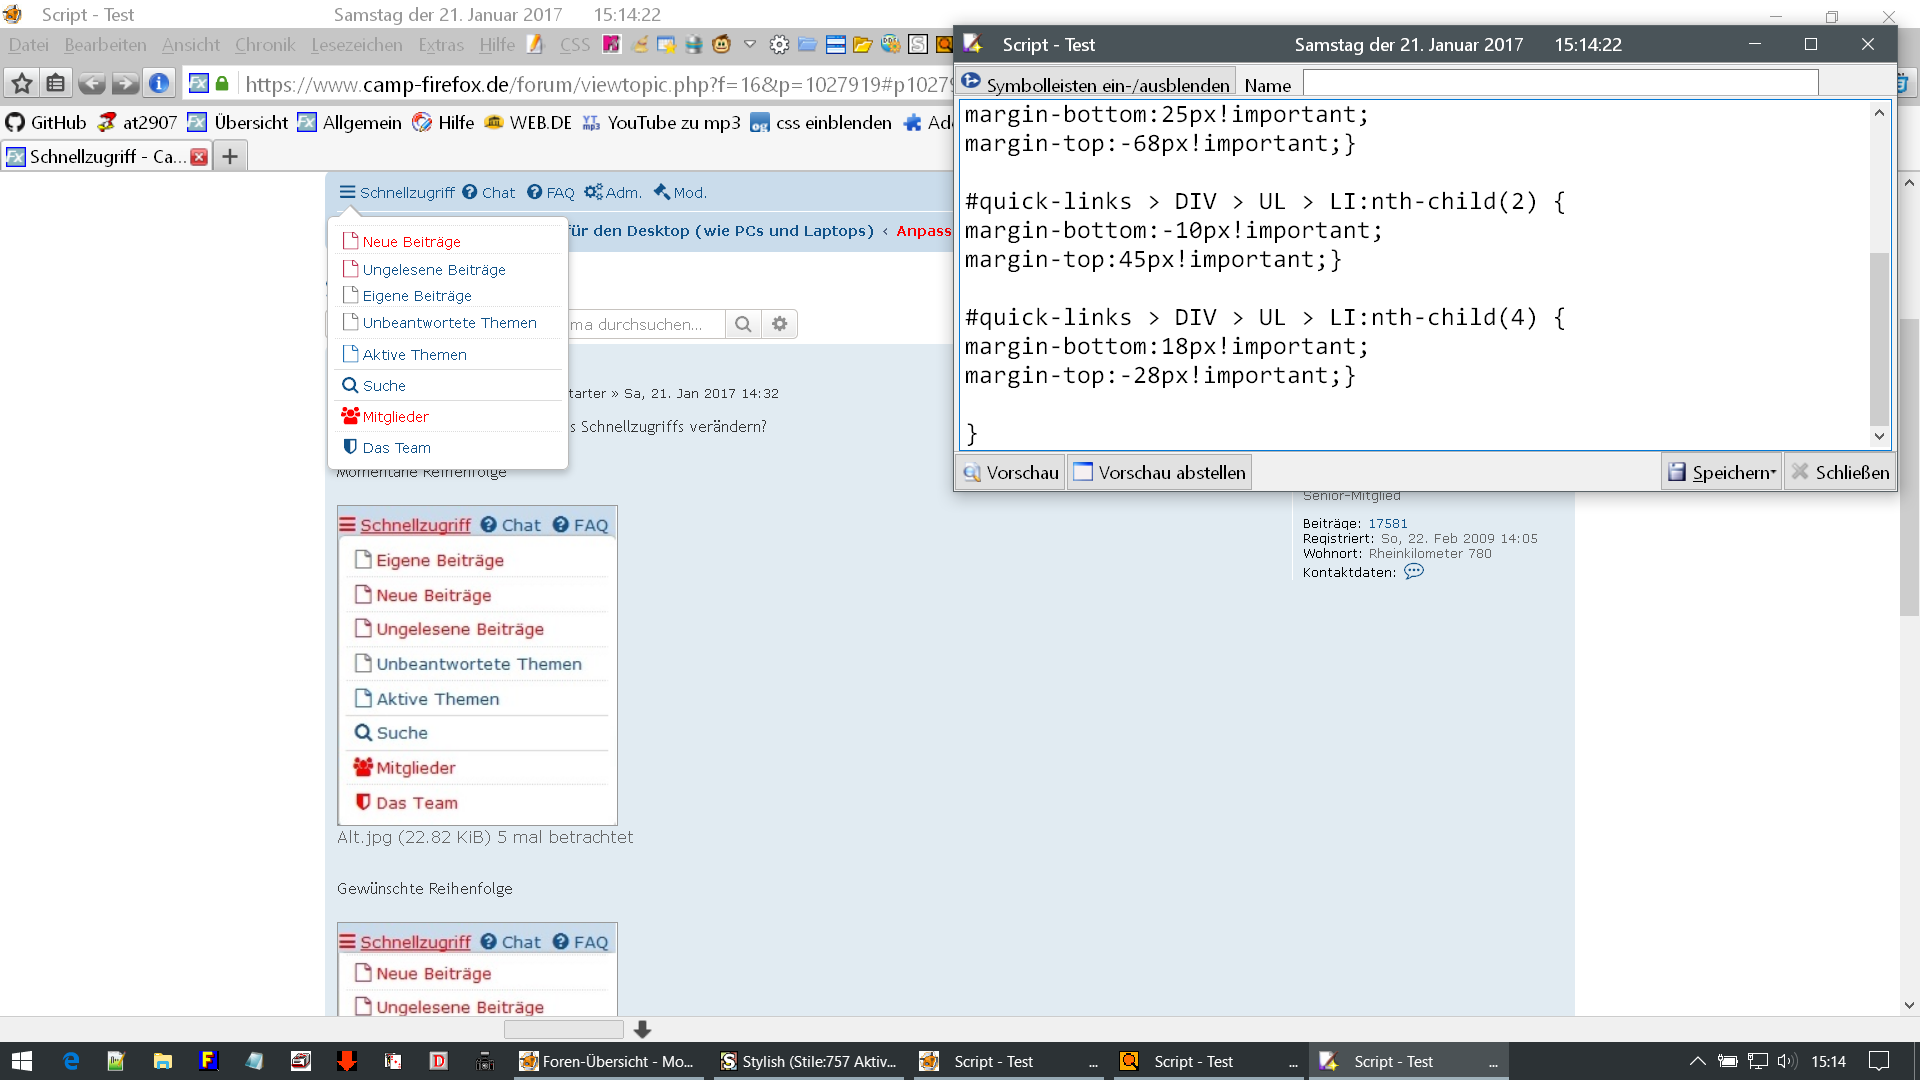Image resolution: width=1920 pixels, height=1080 pixels.
Task: Click the forward arrow button
Action: click(125, 84)
